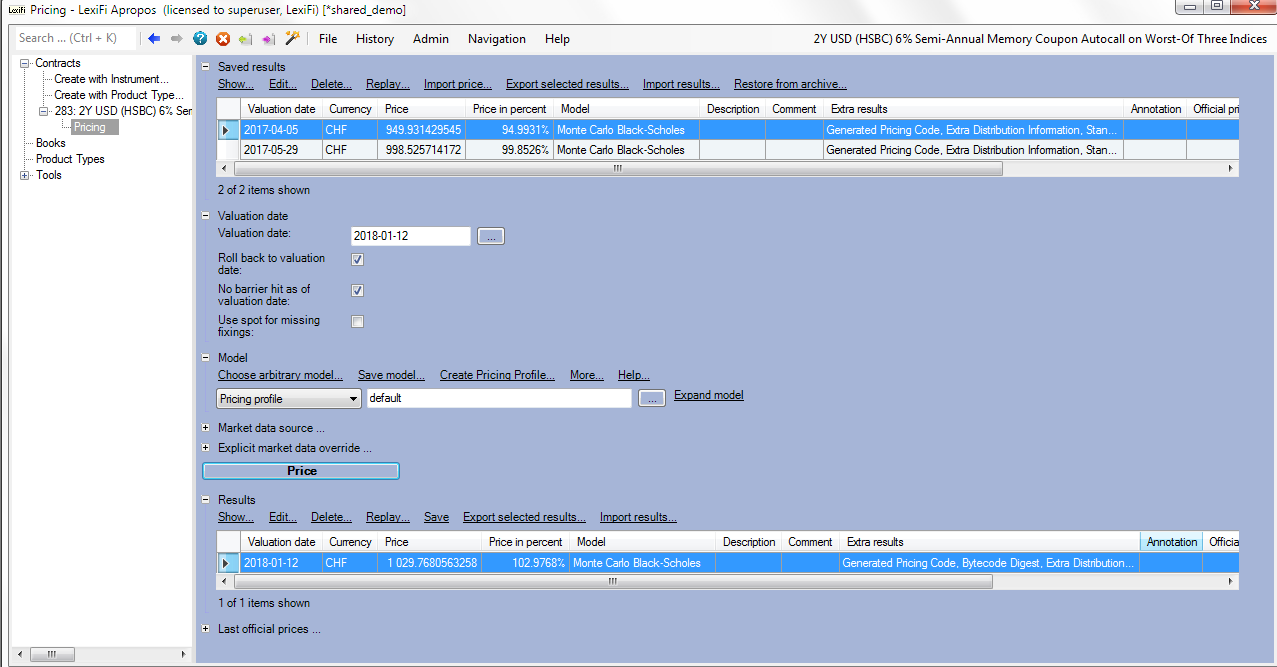The width and height of the screenshot is (1277, 667).
Task: Click the Save link under Results
Action: (436, 517)
